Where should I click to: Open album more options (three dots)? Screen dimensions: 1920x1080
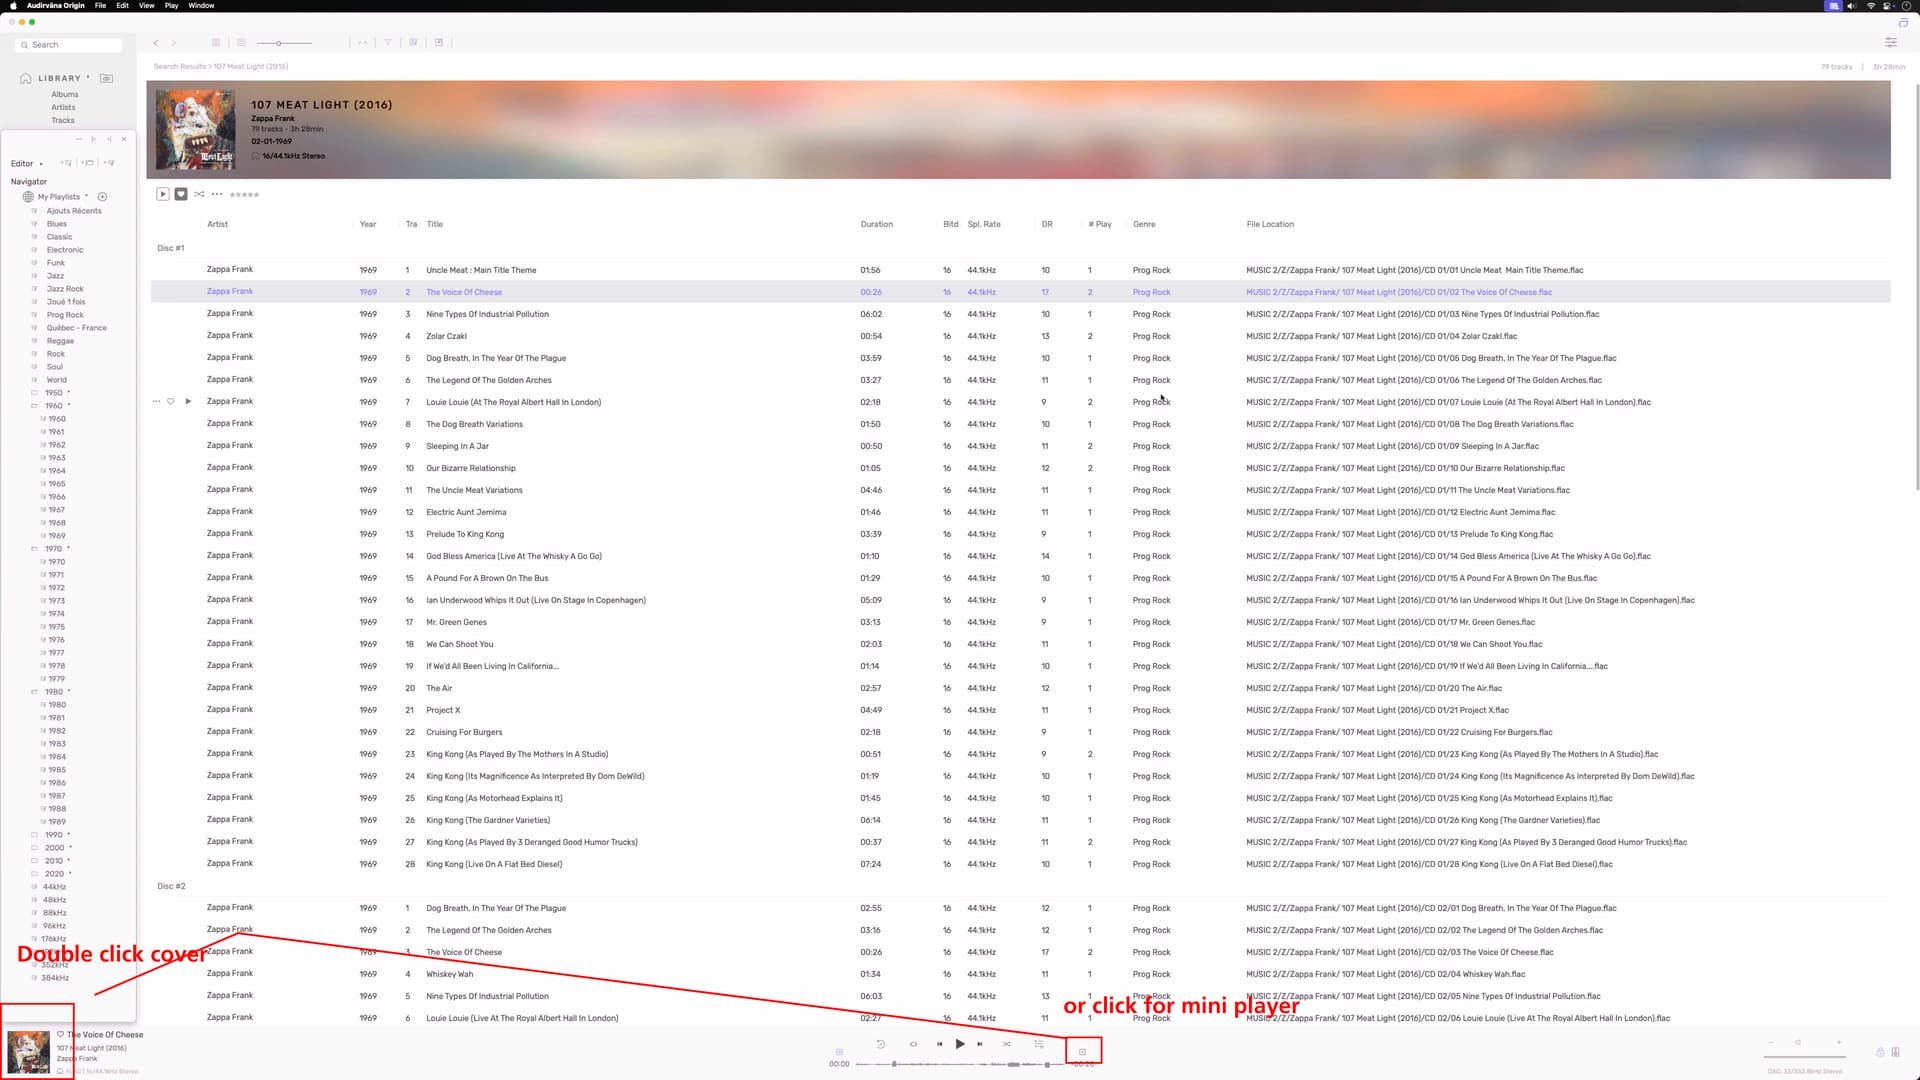[217, 194]
